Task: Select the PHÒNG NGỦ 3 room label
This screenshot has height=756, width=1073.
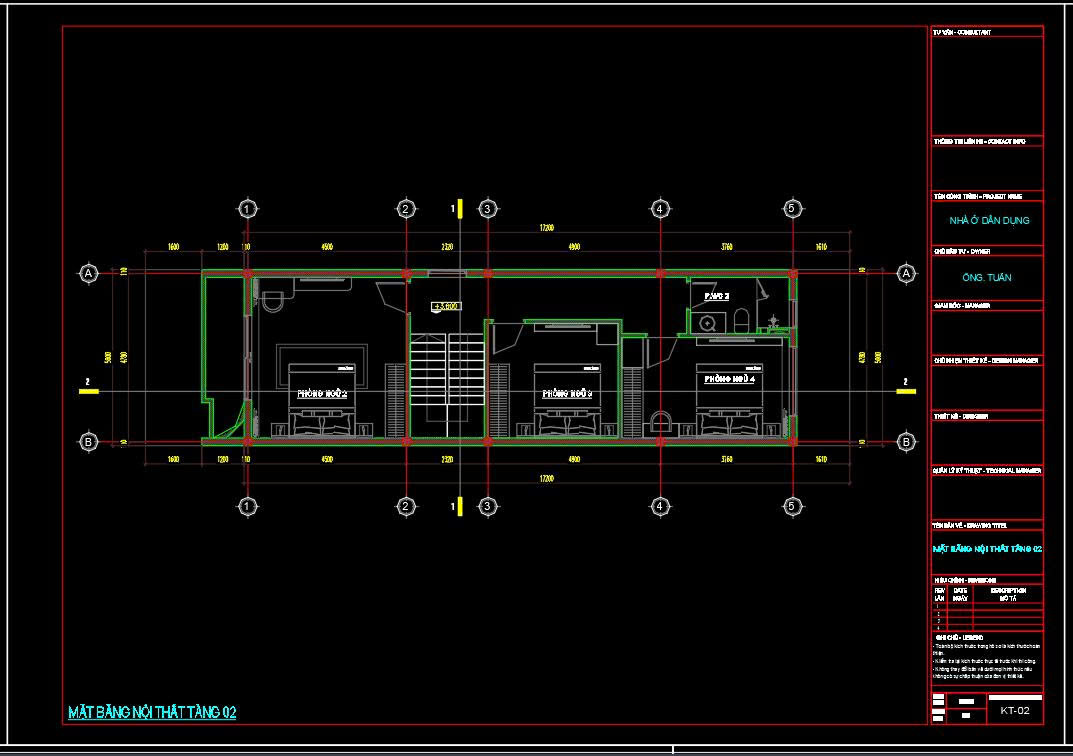Action: (x=567, y=394)
